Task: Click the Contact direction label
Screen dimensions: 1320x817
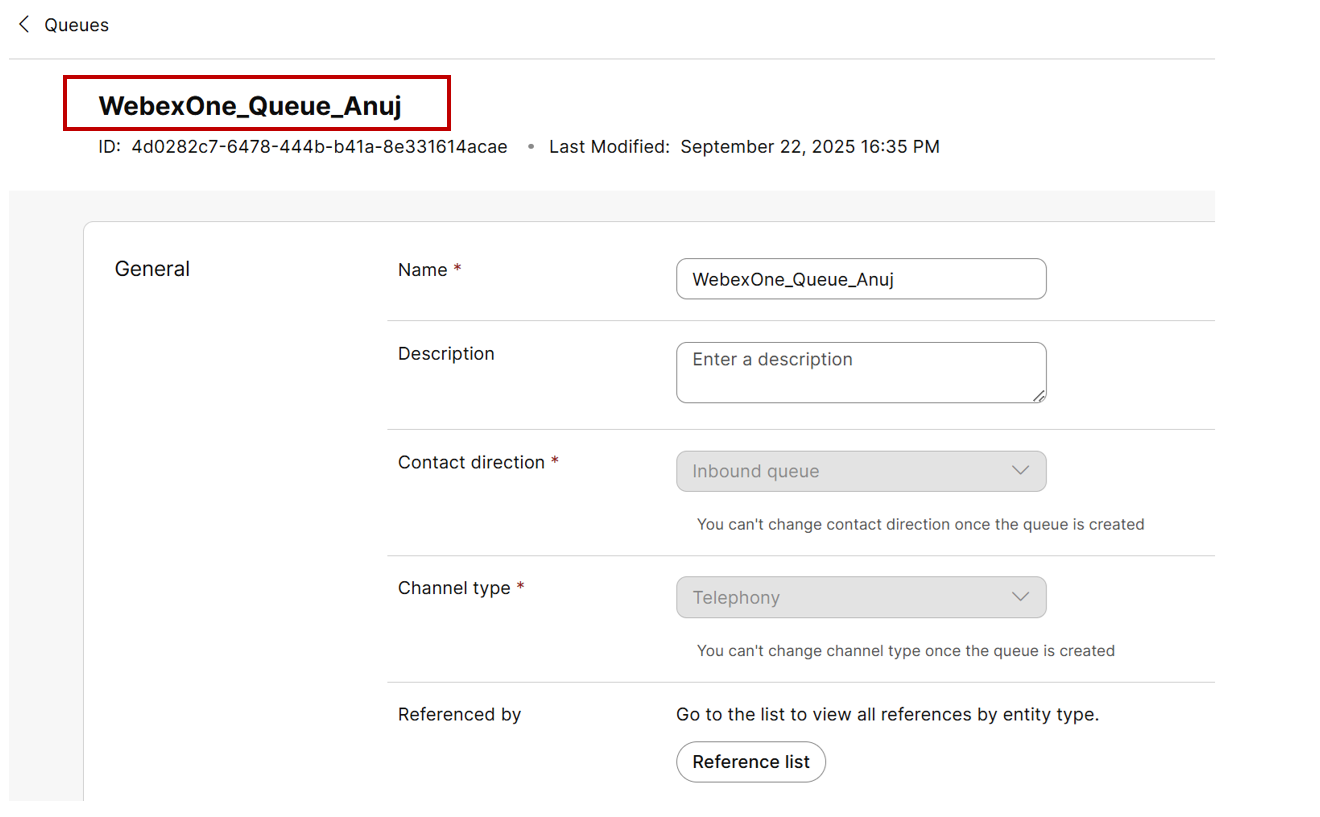Action: pos(471,462)
